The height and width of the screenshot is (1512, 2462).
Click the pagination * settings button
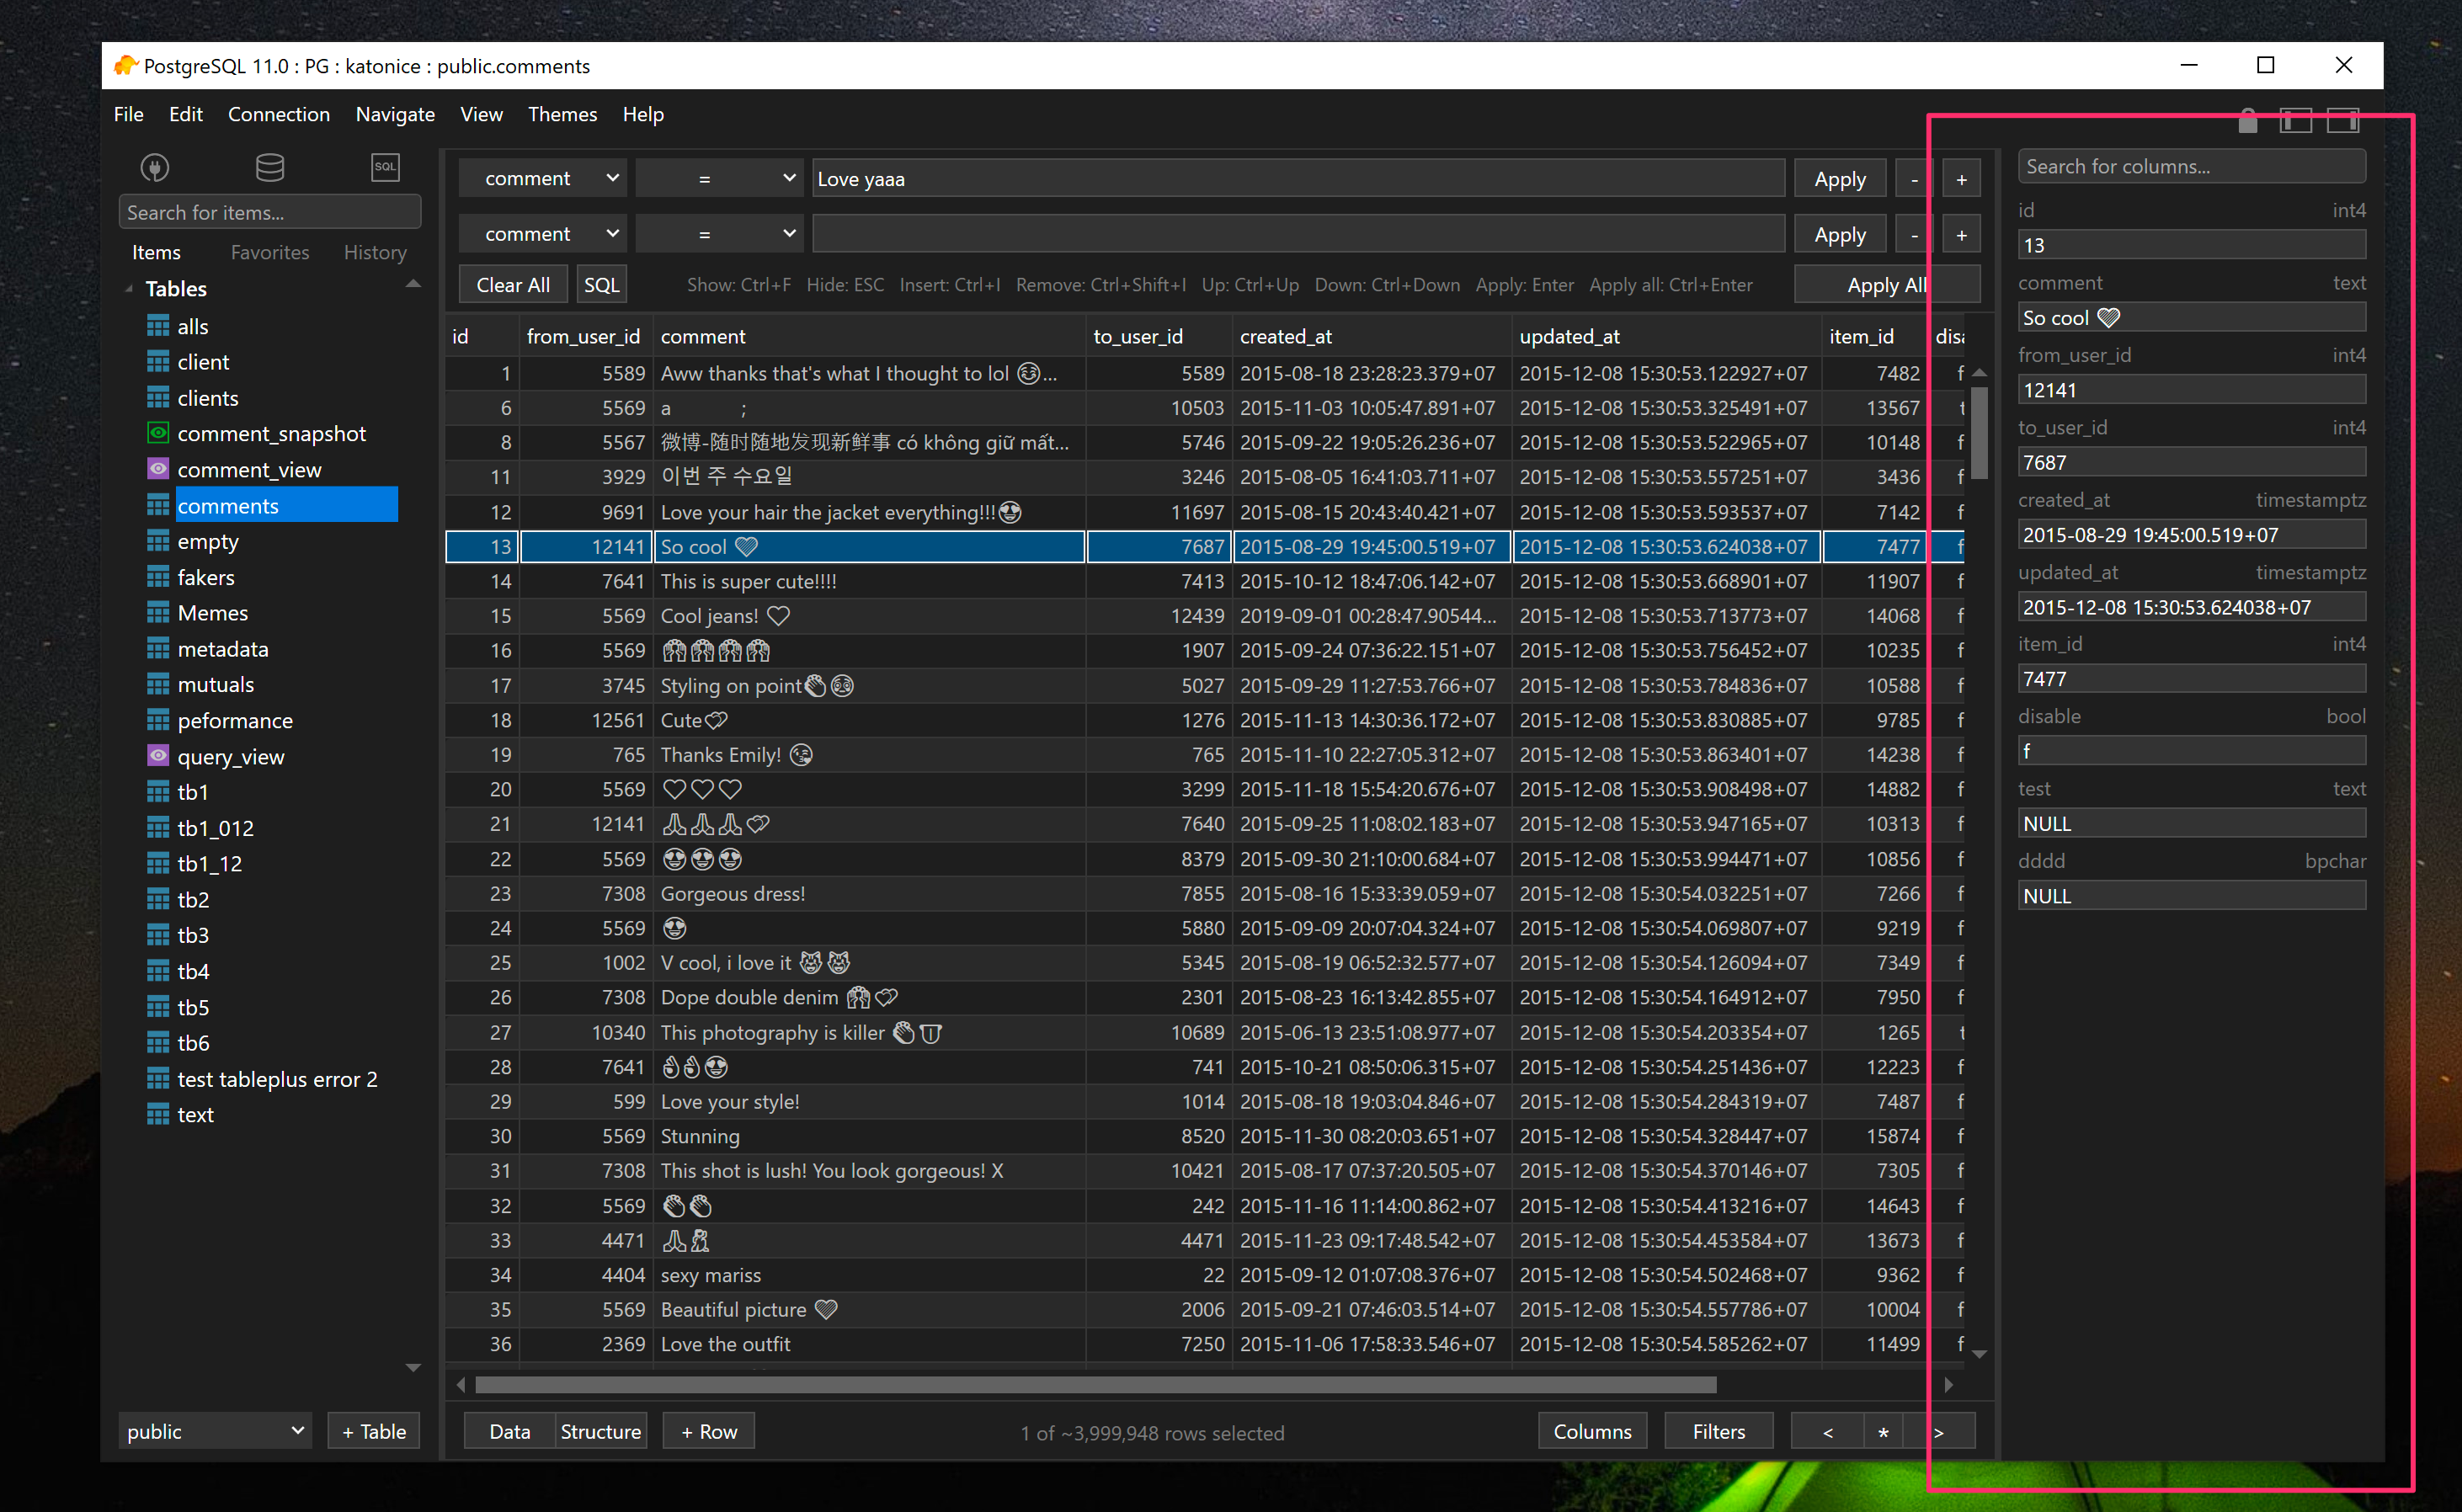tap(1883, 1431)
